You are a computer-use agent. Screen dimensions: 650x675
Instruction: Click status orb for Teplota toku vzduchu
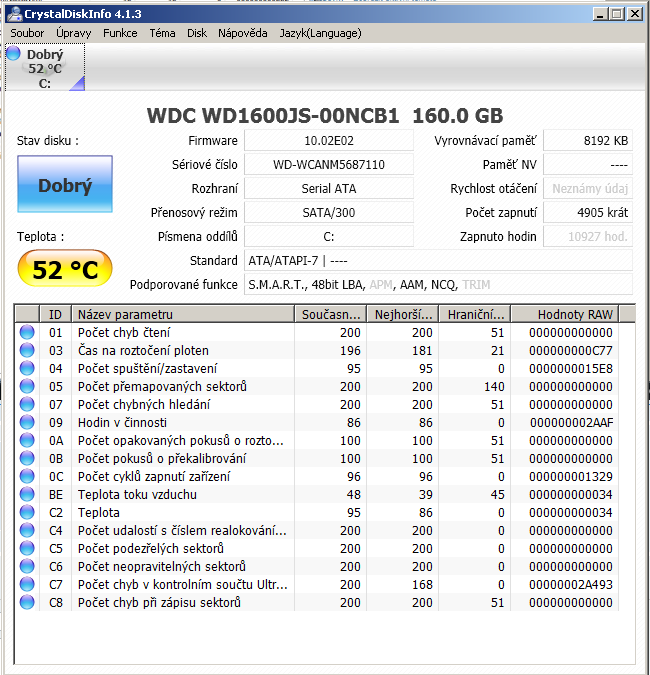pyautogui.click(x=27, y=495)
